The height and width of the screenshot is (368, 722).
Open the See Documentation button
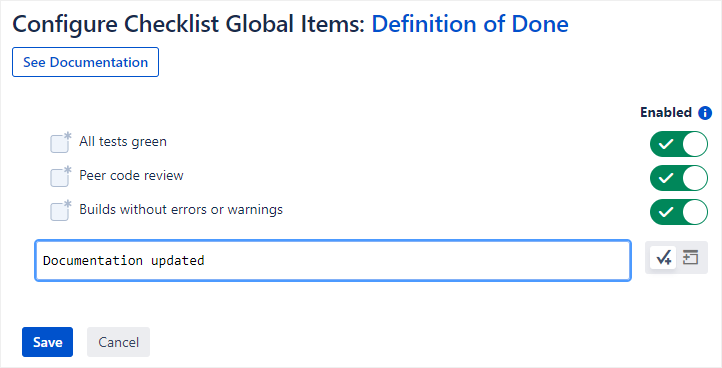[85, 62]
